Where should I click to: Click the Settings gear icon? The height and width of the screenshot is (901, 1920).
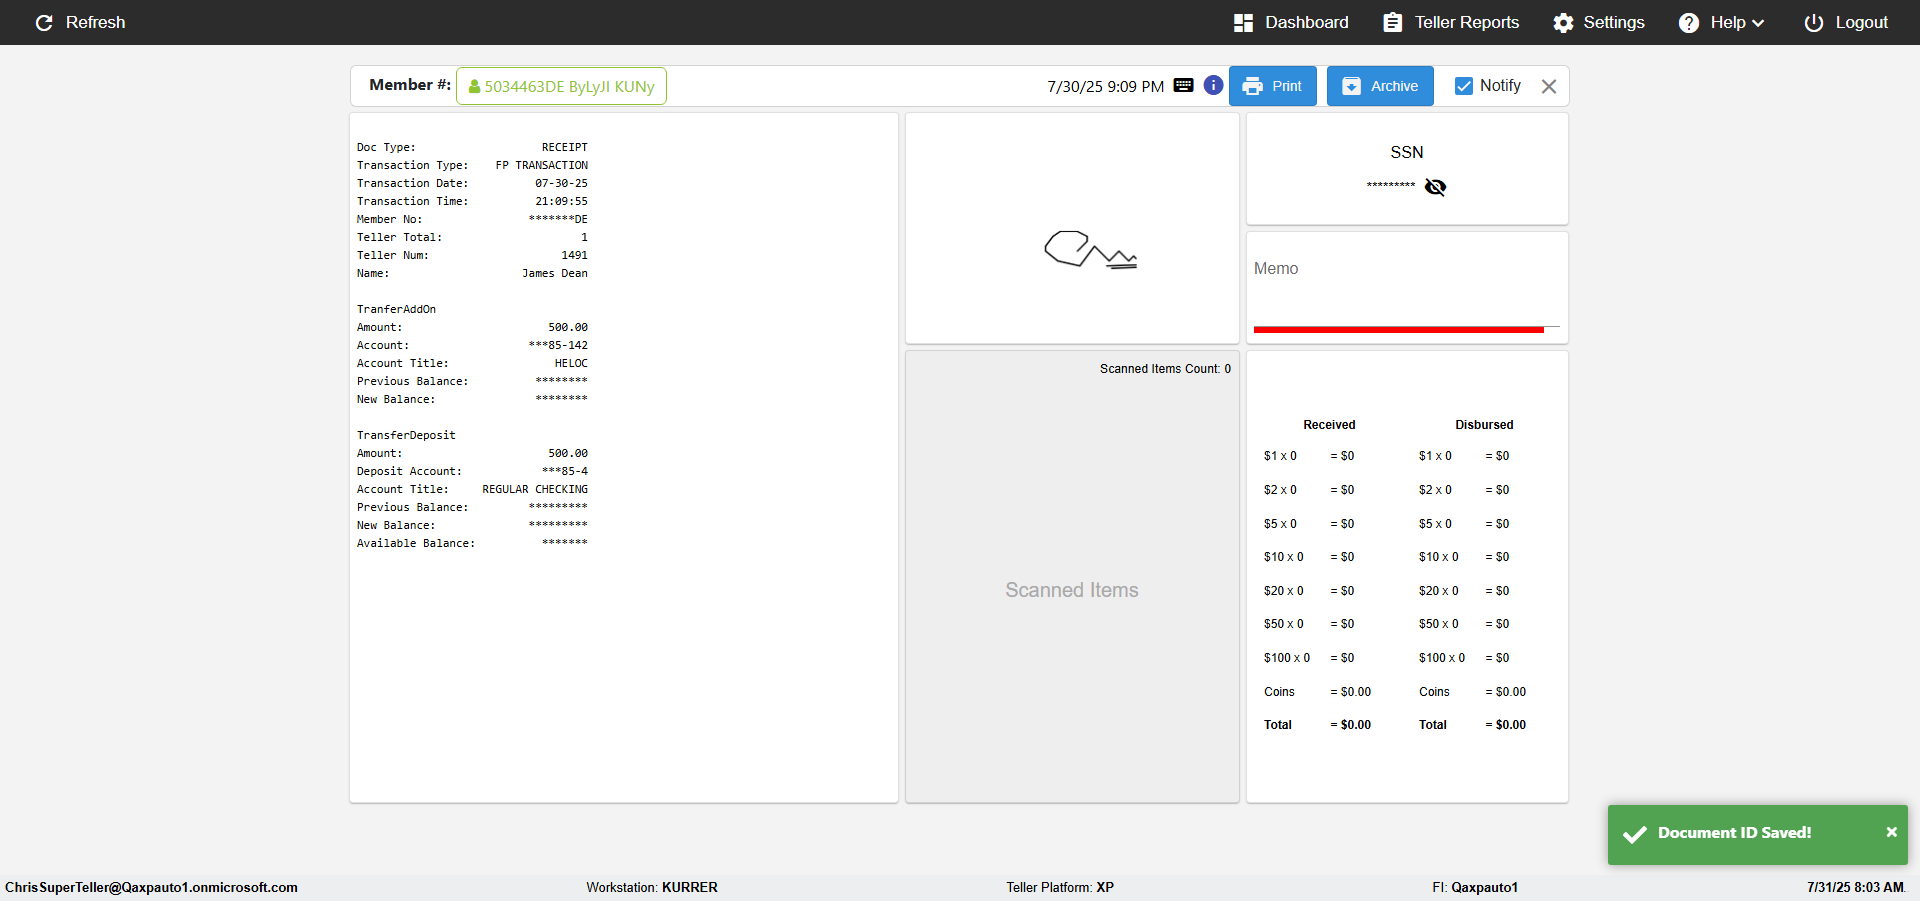pyautogui.click(x=1563, y=23)
